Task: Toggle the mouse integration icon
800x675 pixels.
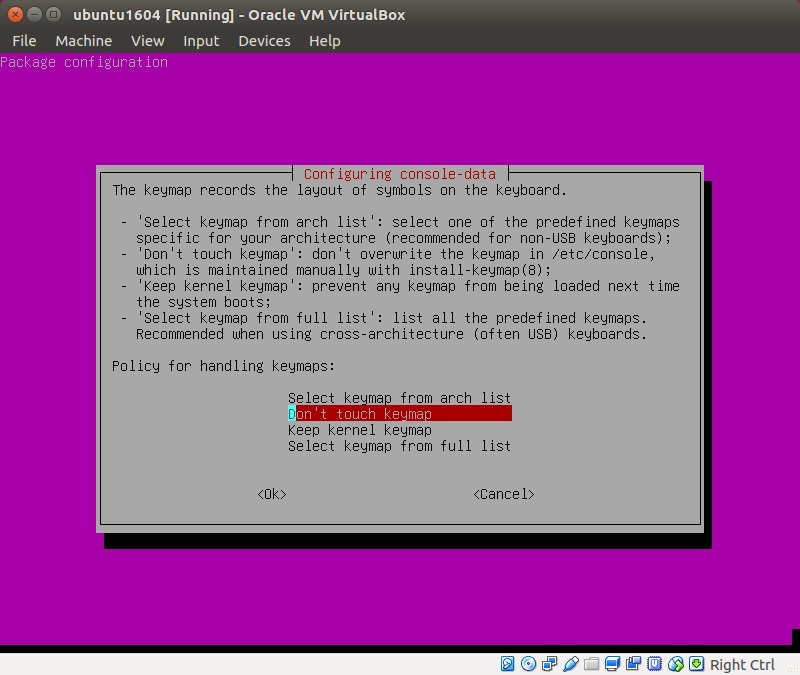Action: 676,664
